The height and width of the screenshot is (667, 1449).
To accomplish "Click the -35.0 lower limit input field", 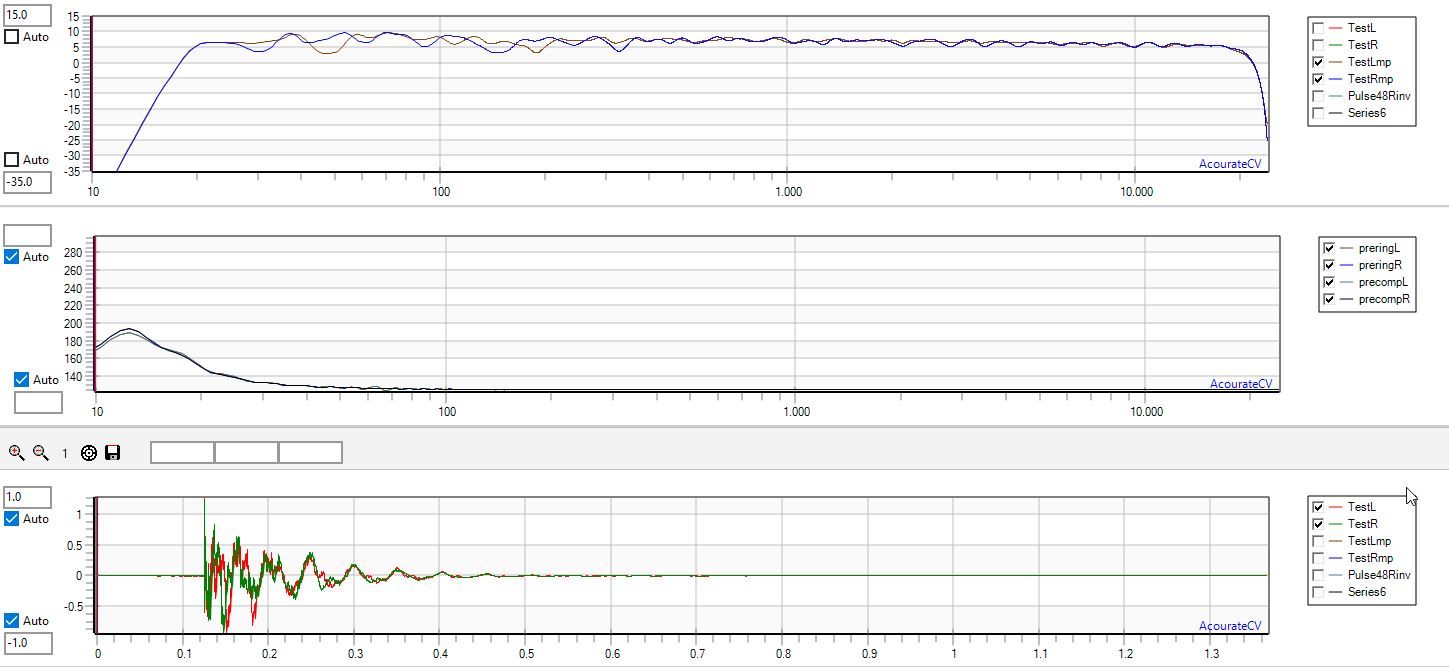I will click(x=27, y=183).
